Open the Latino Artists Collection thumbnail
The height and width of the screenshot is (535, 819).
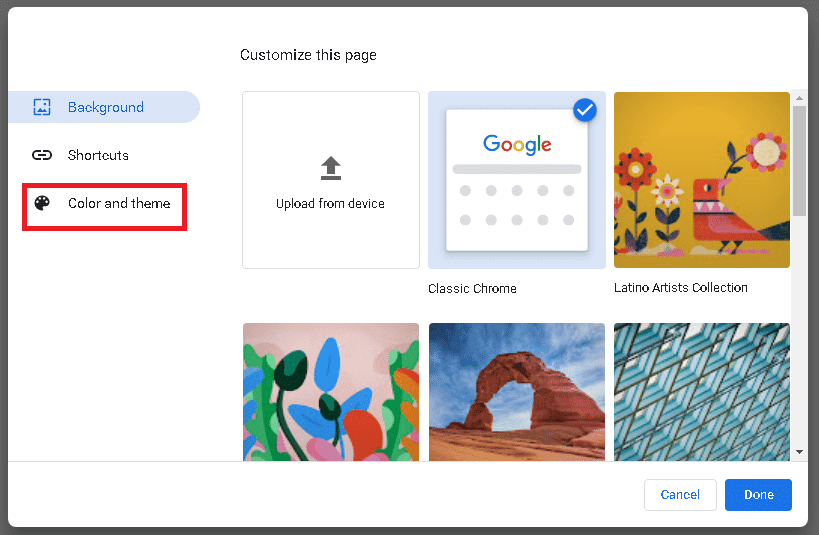[x=701, y=180]
